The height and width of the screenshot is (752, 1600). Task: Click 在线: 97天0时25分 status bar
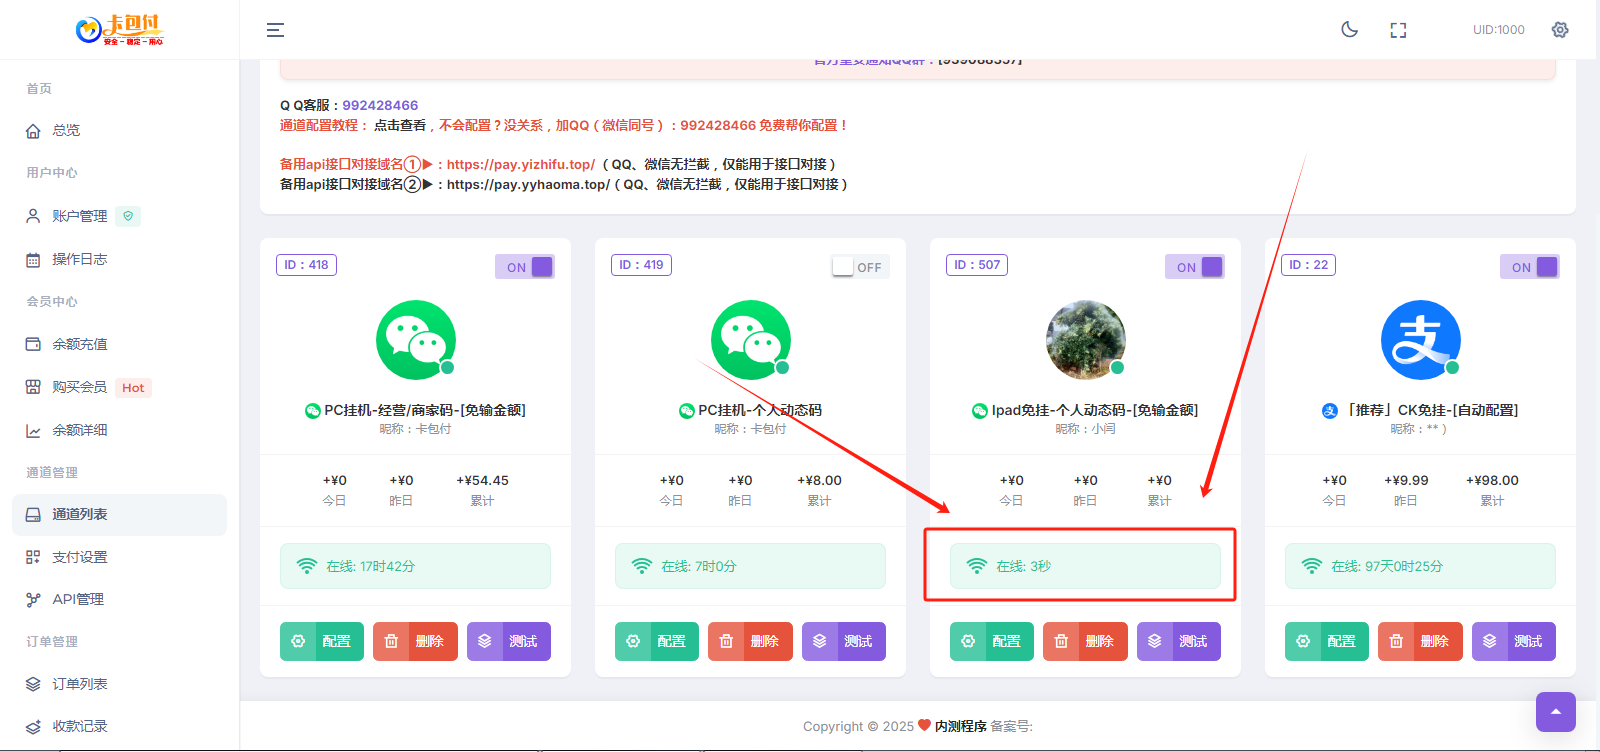(1420, 566)
